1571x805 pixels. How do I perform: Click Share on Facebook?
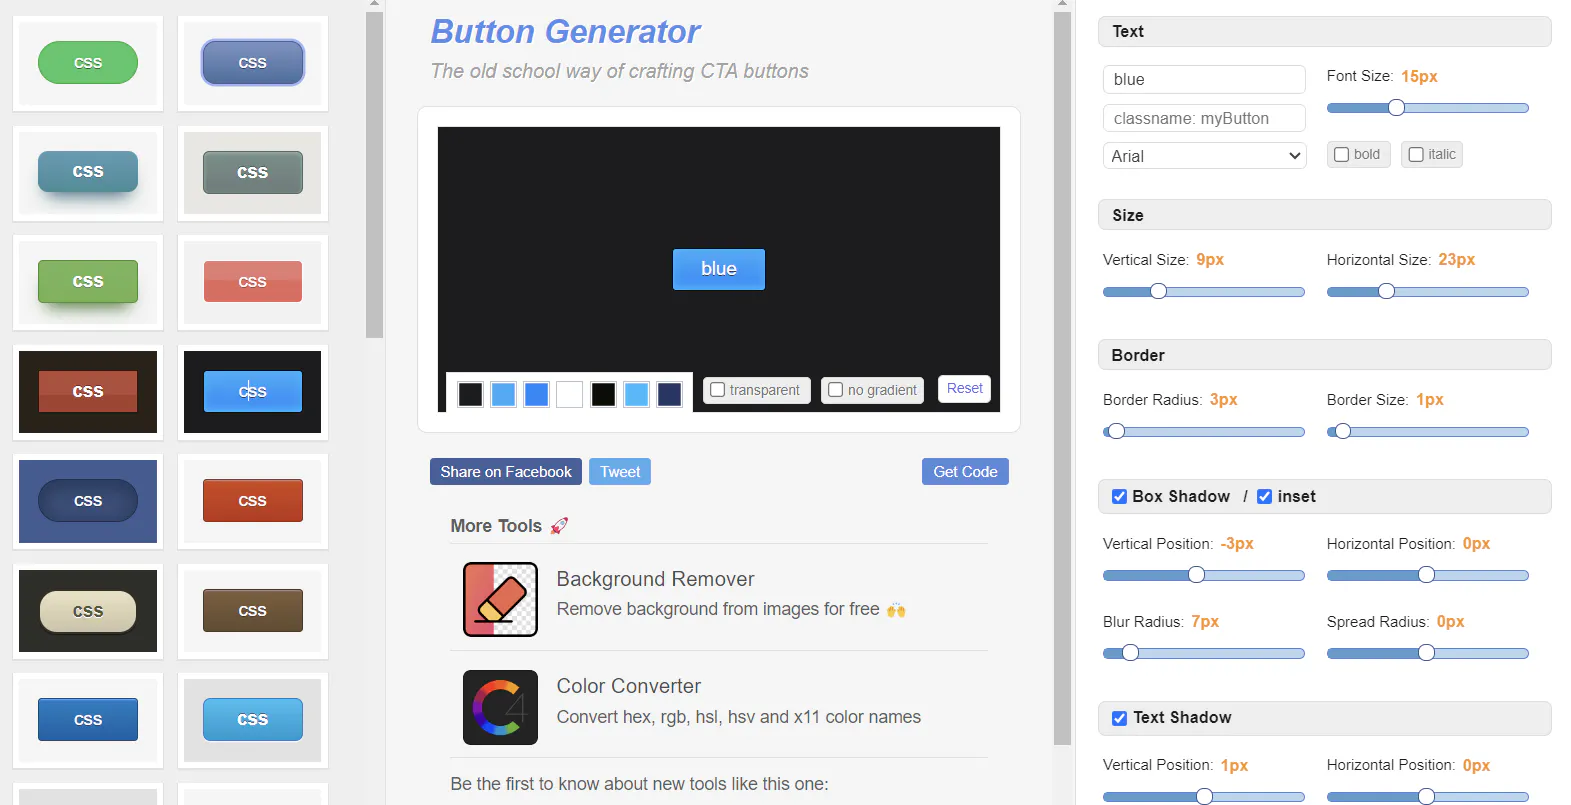506,472
